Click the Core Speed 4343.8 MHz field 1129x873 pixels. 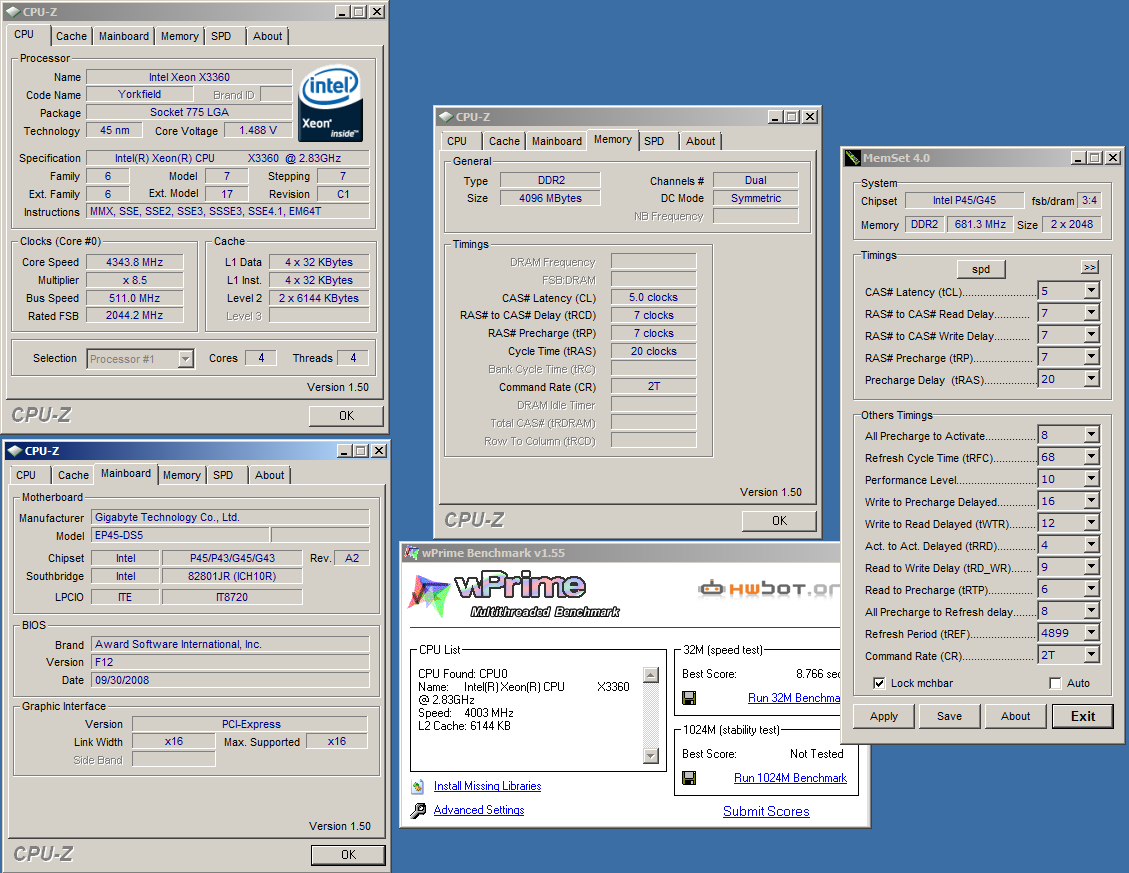click(x=135, y=262)
